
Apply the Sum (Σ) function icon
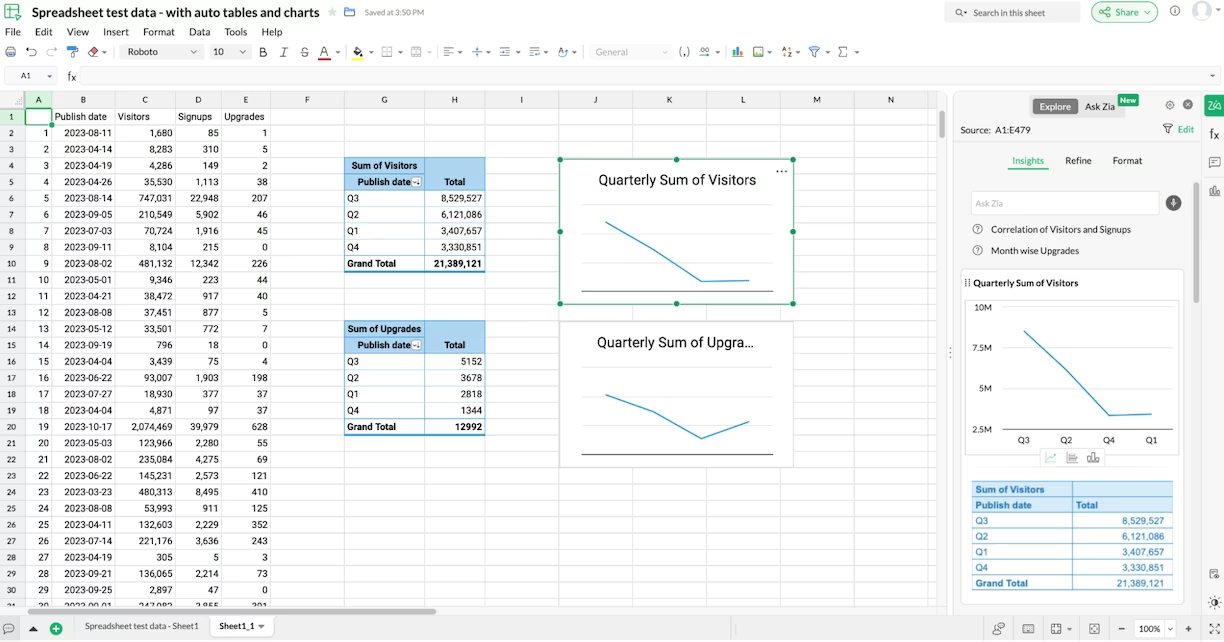coord(841,52)
